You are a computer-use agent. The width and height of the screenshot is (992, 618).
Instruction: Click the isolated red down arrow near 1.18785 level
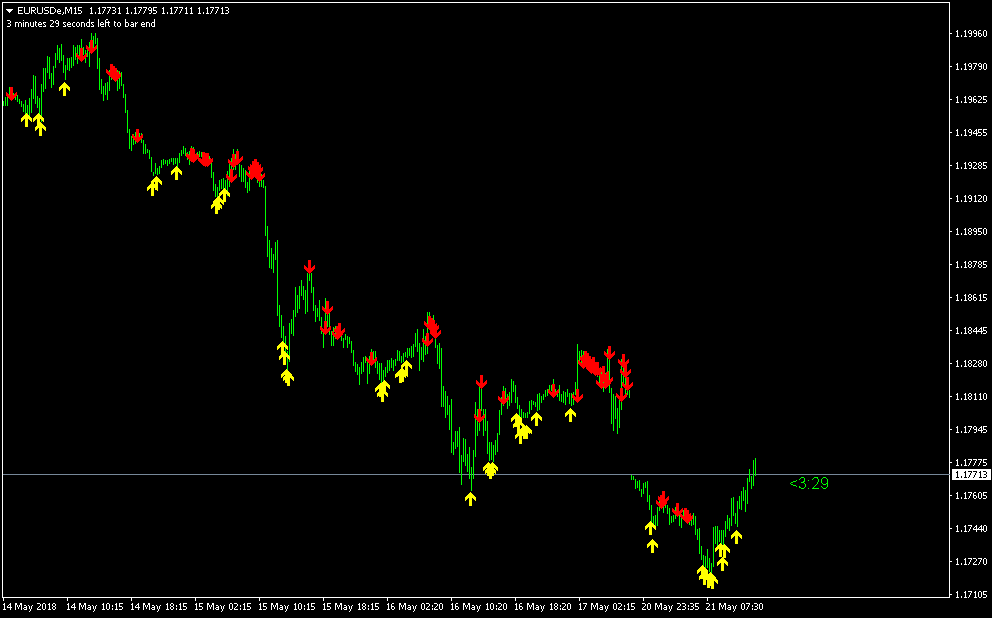coord(310,266)
